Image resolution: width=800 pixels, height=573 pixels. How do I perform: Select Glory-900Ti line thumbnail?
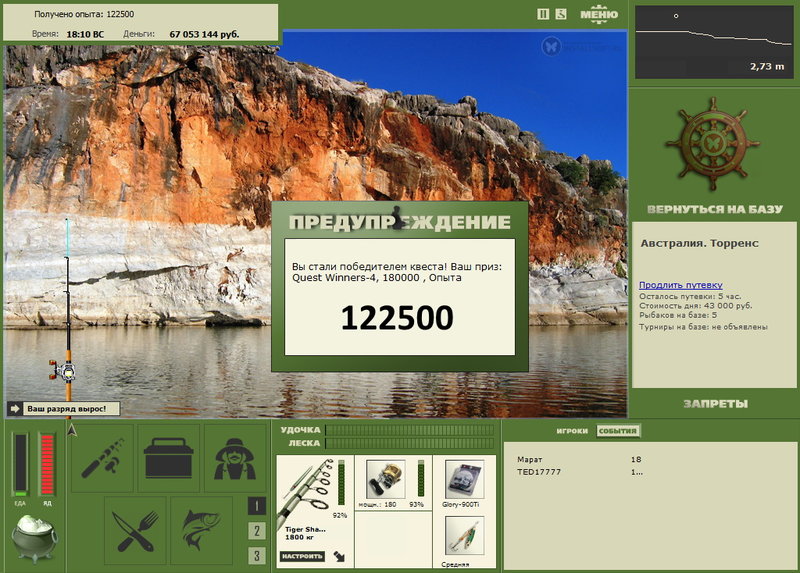464,480
